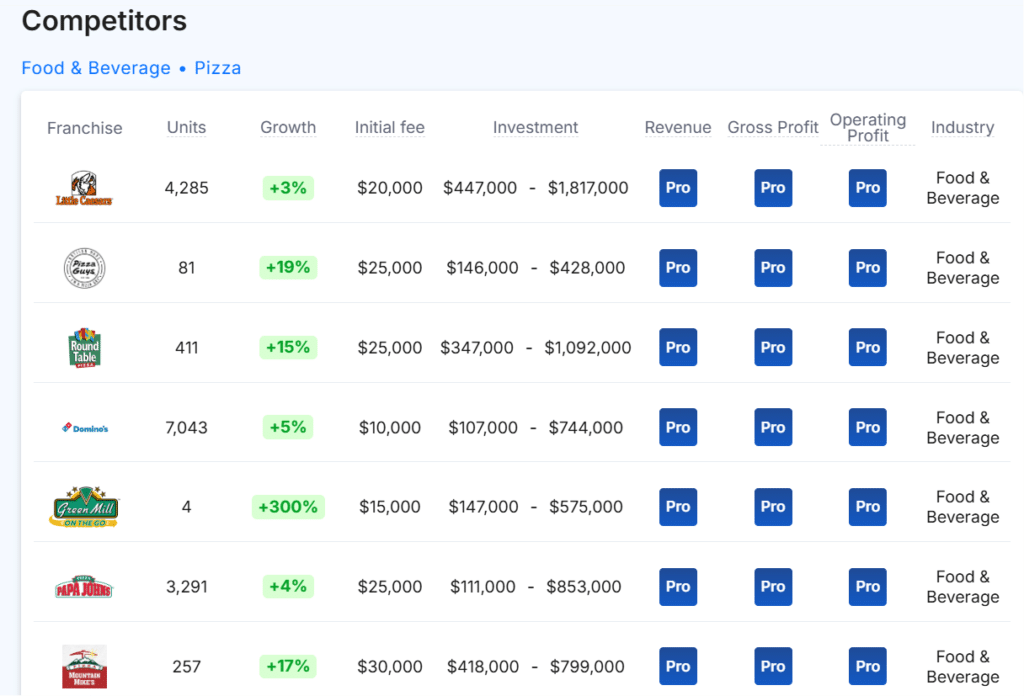Image resolution: width=1024 pixels, height=696 pixels.
Task: Unlock Papa Johns Gross Profit Pro badge
Action: 773,586
